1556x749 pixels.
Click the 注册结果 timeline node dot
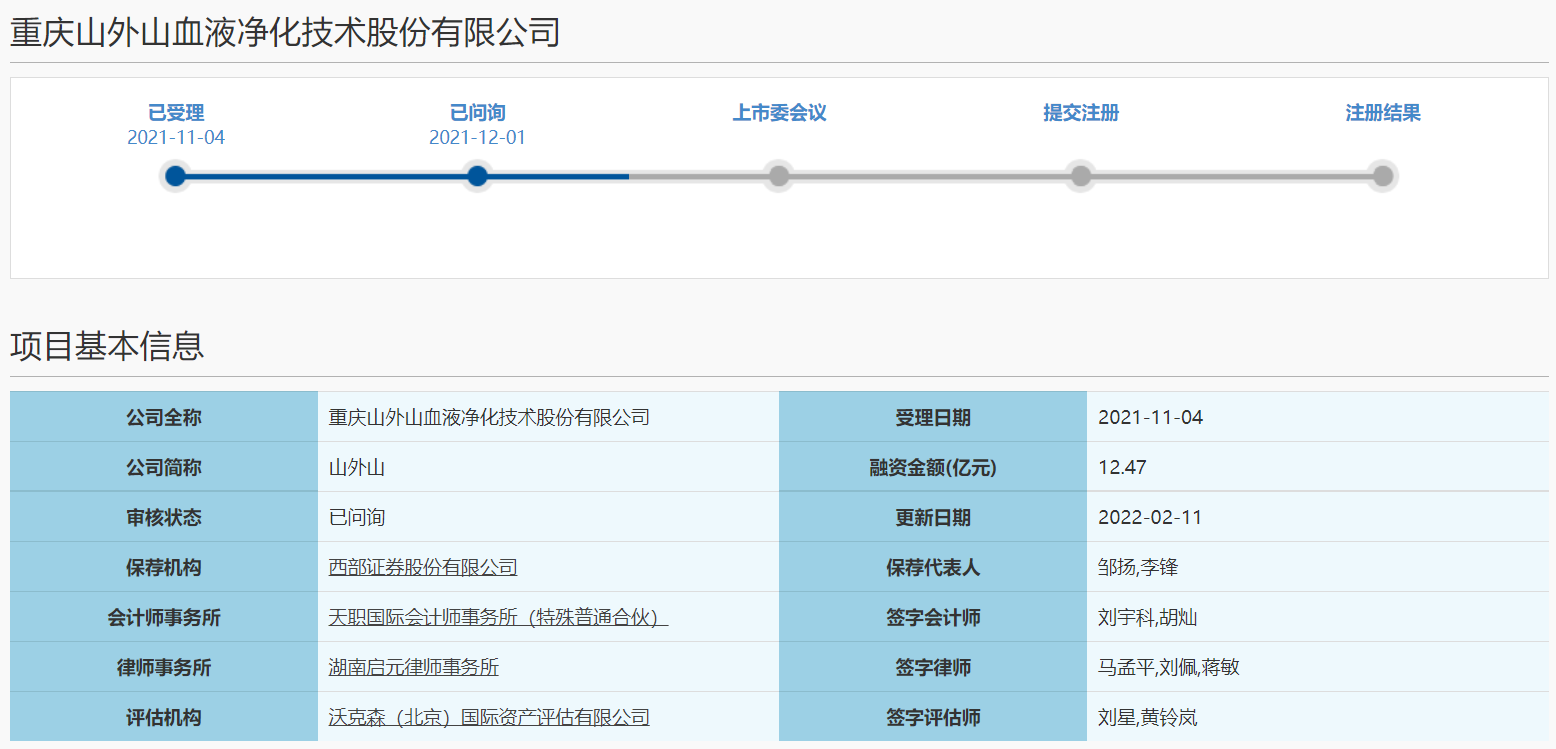point(1382,176)
